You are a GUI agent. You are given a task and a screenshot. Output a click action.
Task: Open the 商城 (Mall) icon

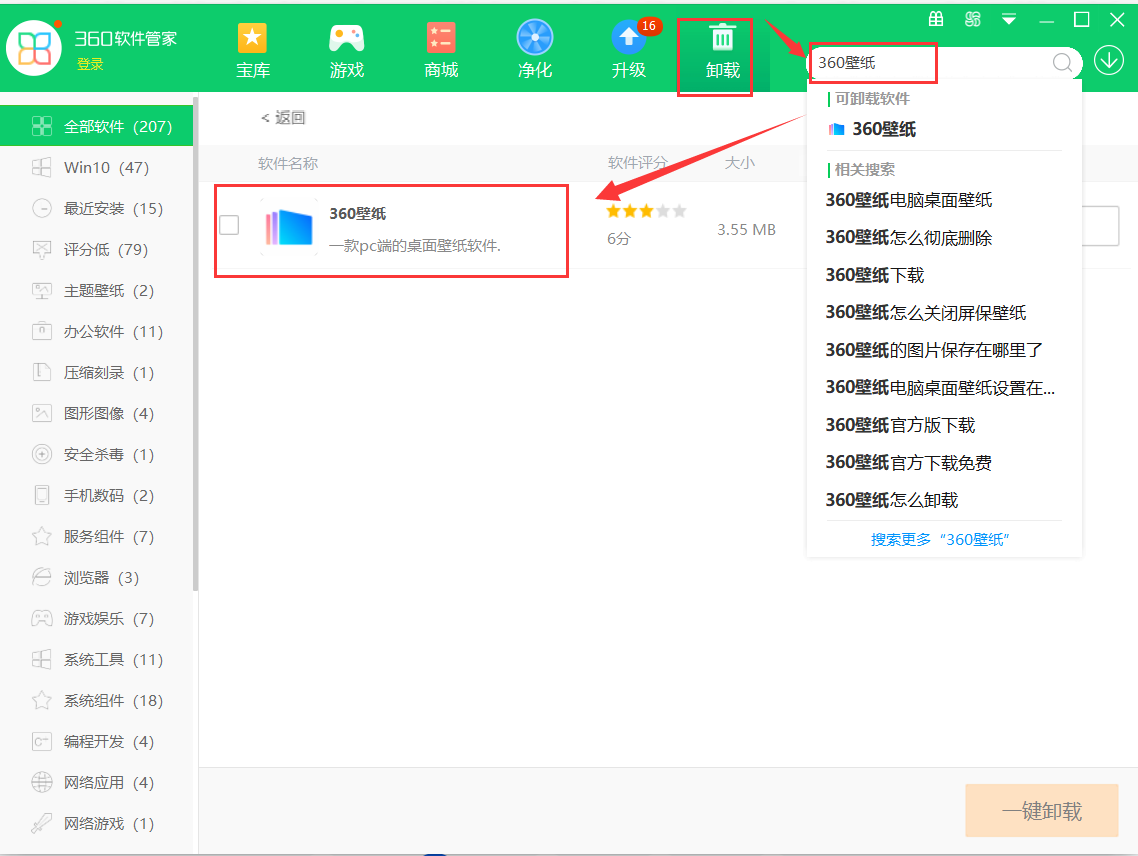(440, 47)
